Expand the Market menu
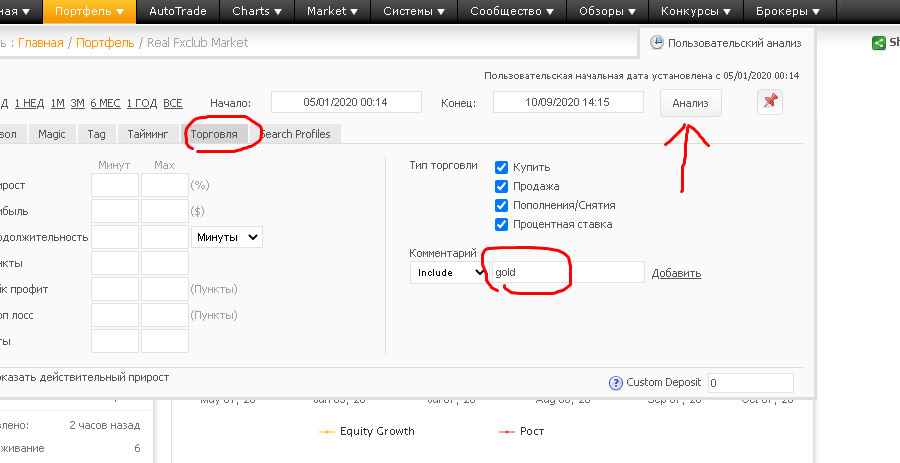The image size is (900, 463). (332, 11)
